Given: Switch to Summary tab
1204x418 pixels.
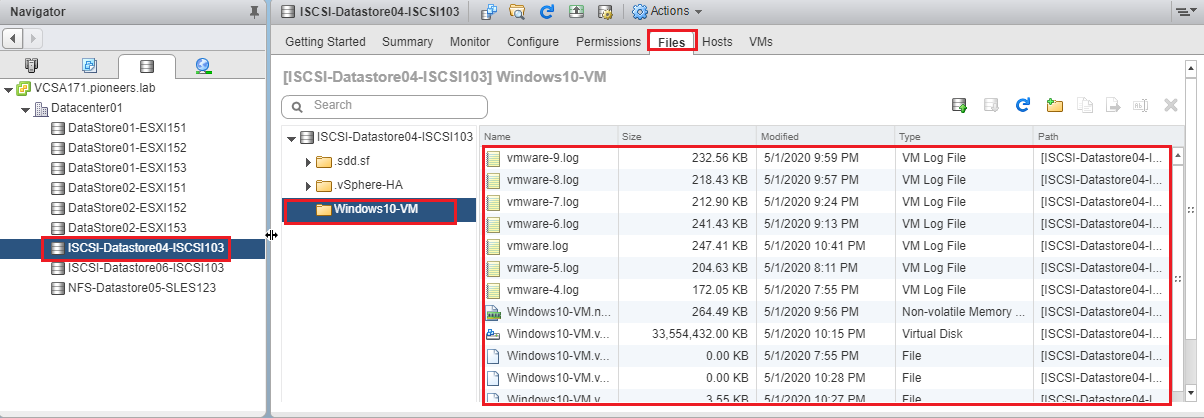Looking at the screenshot, I should (x=407, y=42).
